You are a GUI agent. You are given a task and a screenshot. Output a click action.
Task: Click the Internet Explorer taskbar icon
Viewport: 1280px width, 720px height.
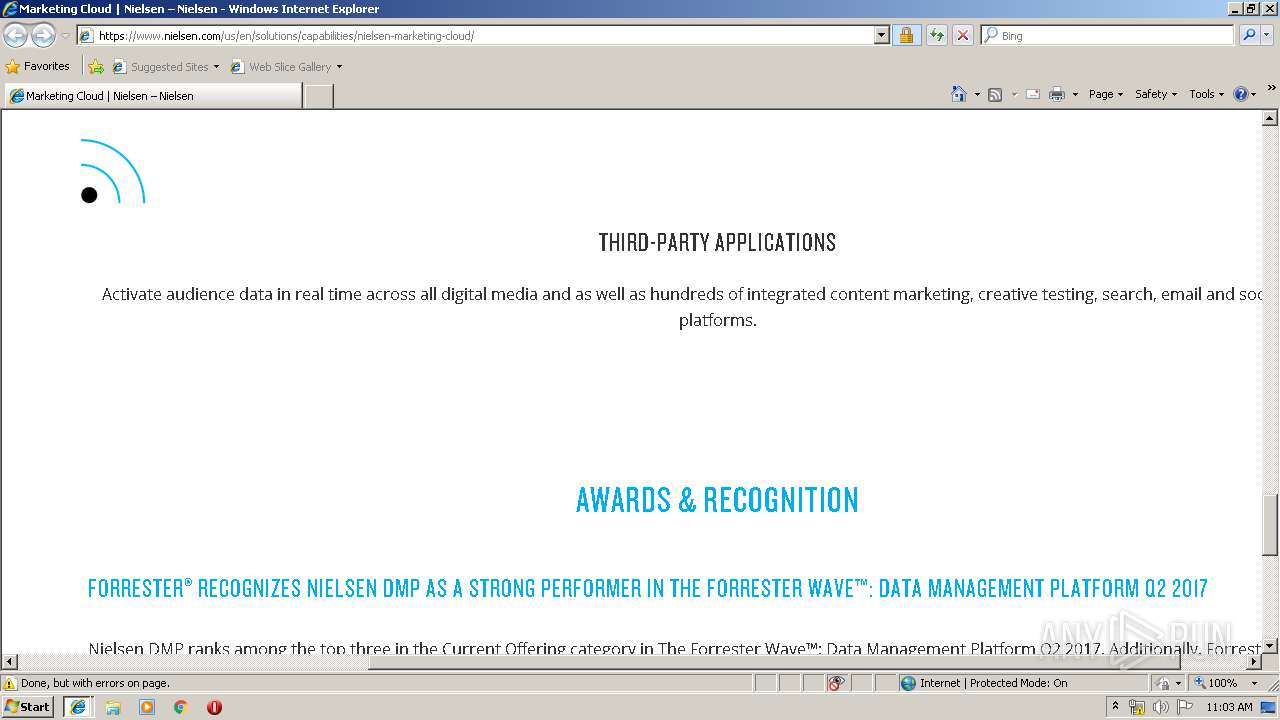[x=78, y=707]
